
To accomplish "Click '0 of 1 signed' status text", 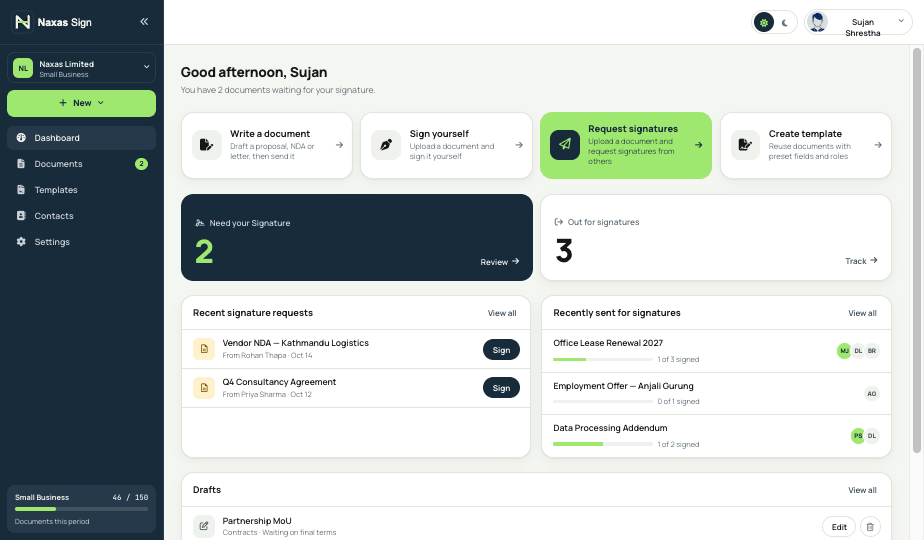I will (678, 401).
